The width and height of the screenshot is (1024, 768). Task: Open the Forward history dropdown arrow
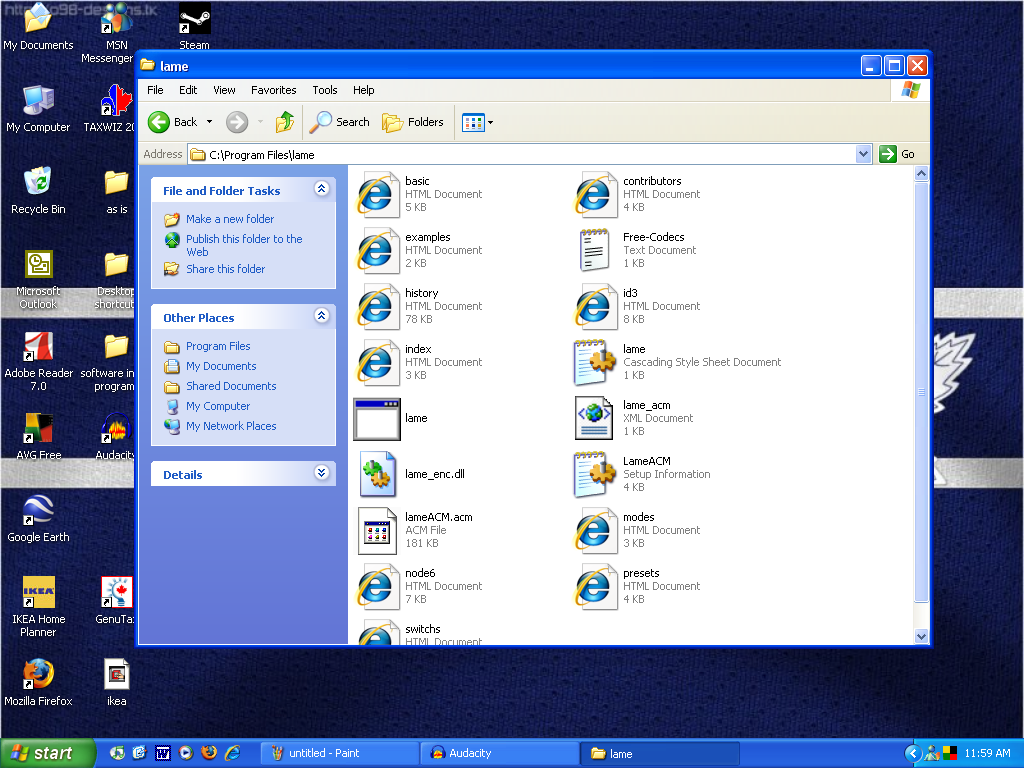coord(261,122)
